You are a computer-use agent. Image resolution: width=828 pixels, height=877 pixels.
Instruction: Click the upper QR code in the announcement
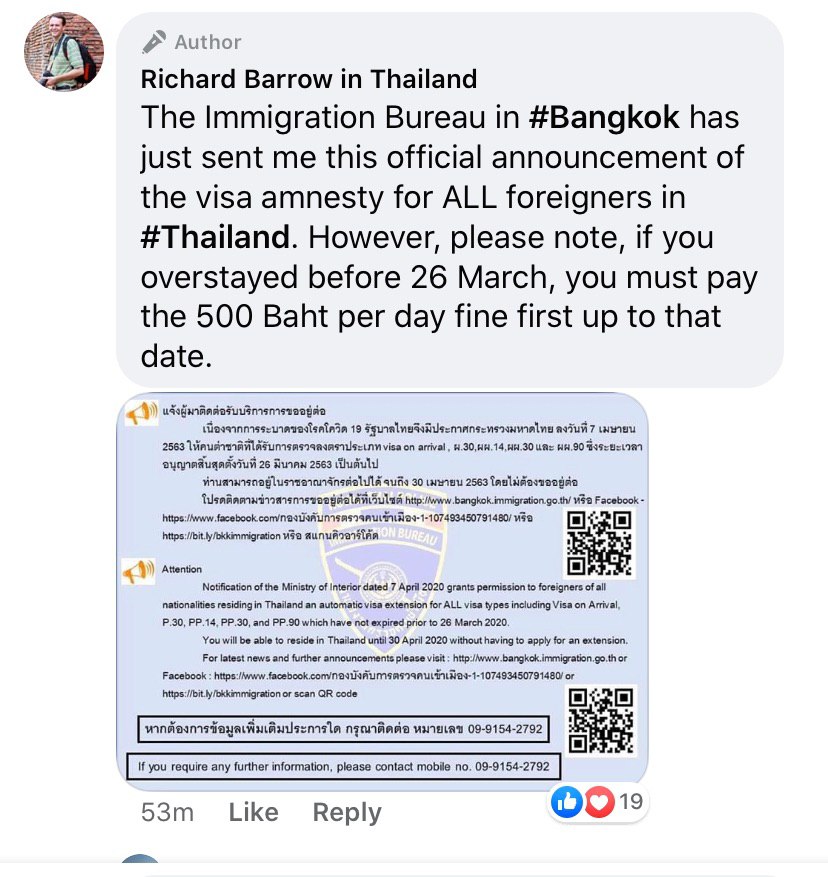click(x=599, y=543)
